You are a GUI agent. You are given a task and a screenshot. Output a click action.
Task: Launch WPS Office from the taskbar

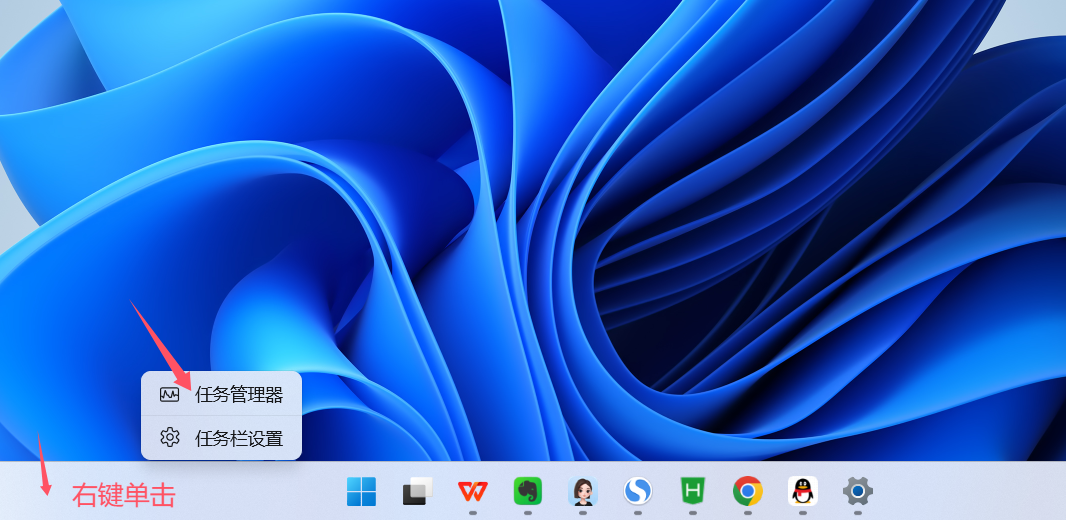coord(473,491)
